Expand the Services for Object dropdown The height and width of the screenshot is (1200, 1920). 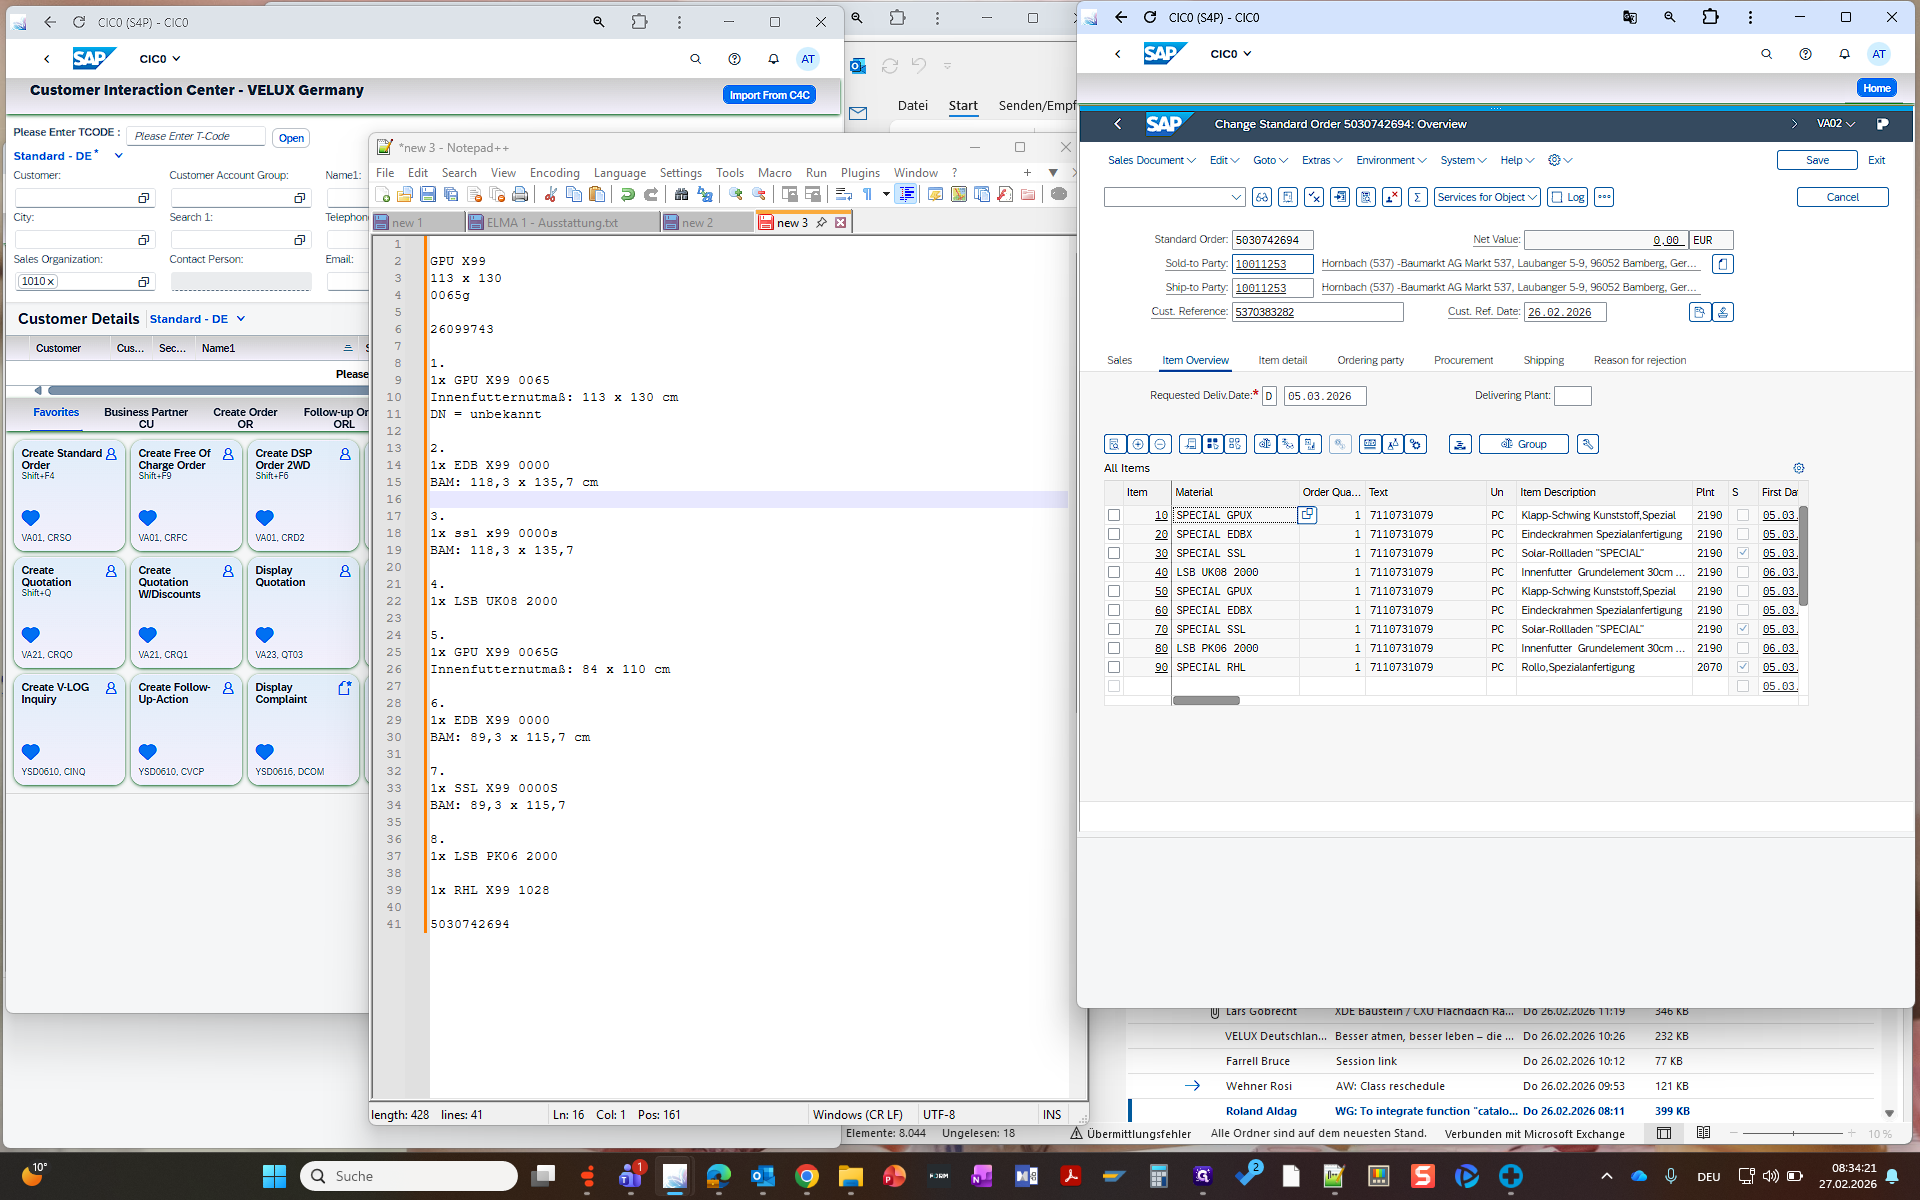[1486, 197]
